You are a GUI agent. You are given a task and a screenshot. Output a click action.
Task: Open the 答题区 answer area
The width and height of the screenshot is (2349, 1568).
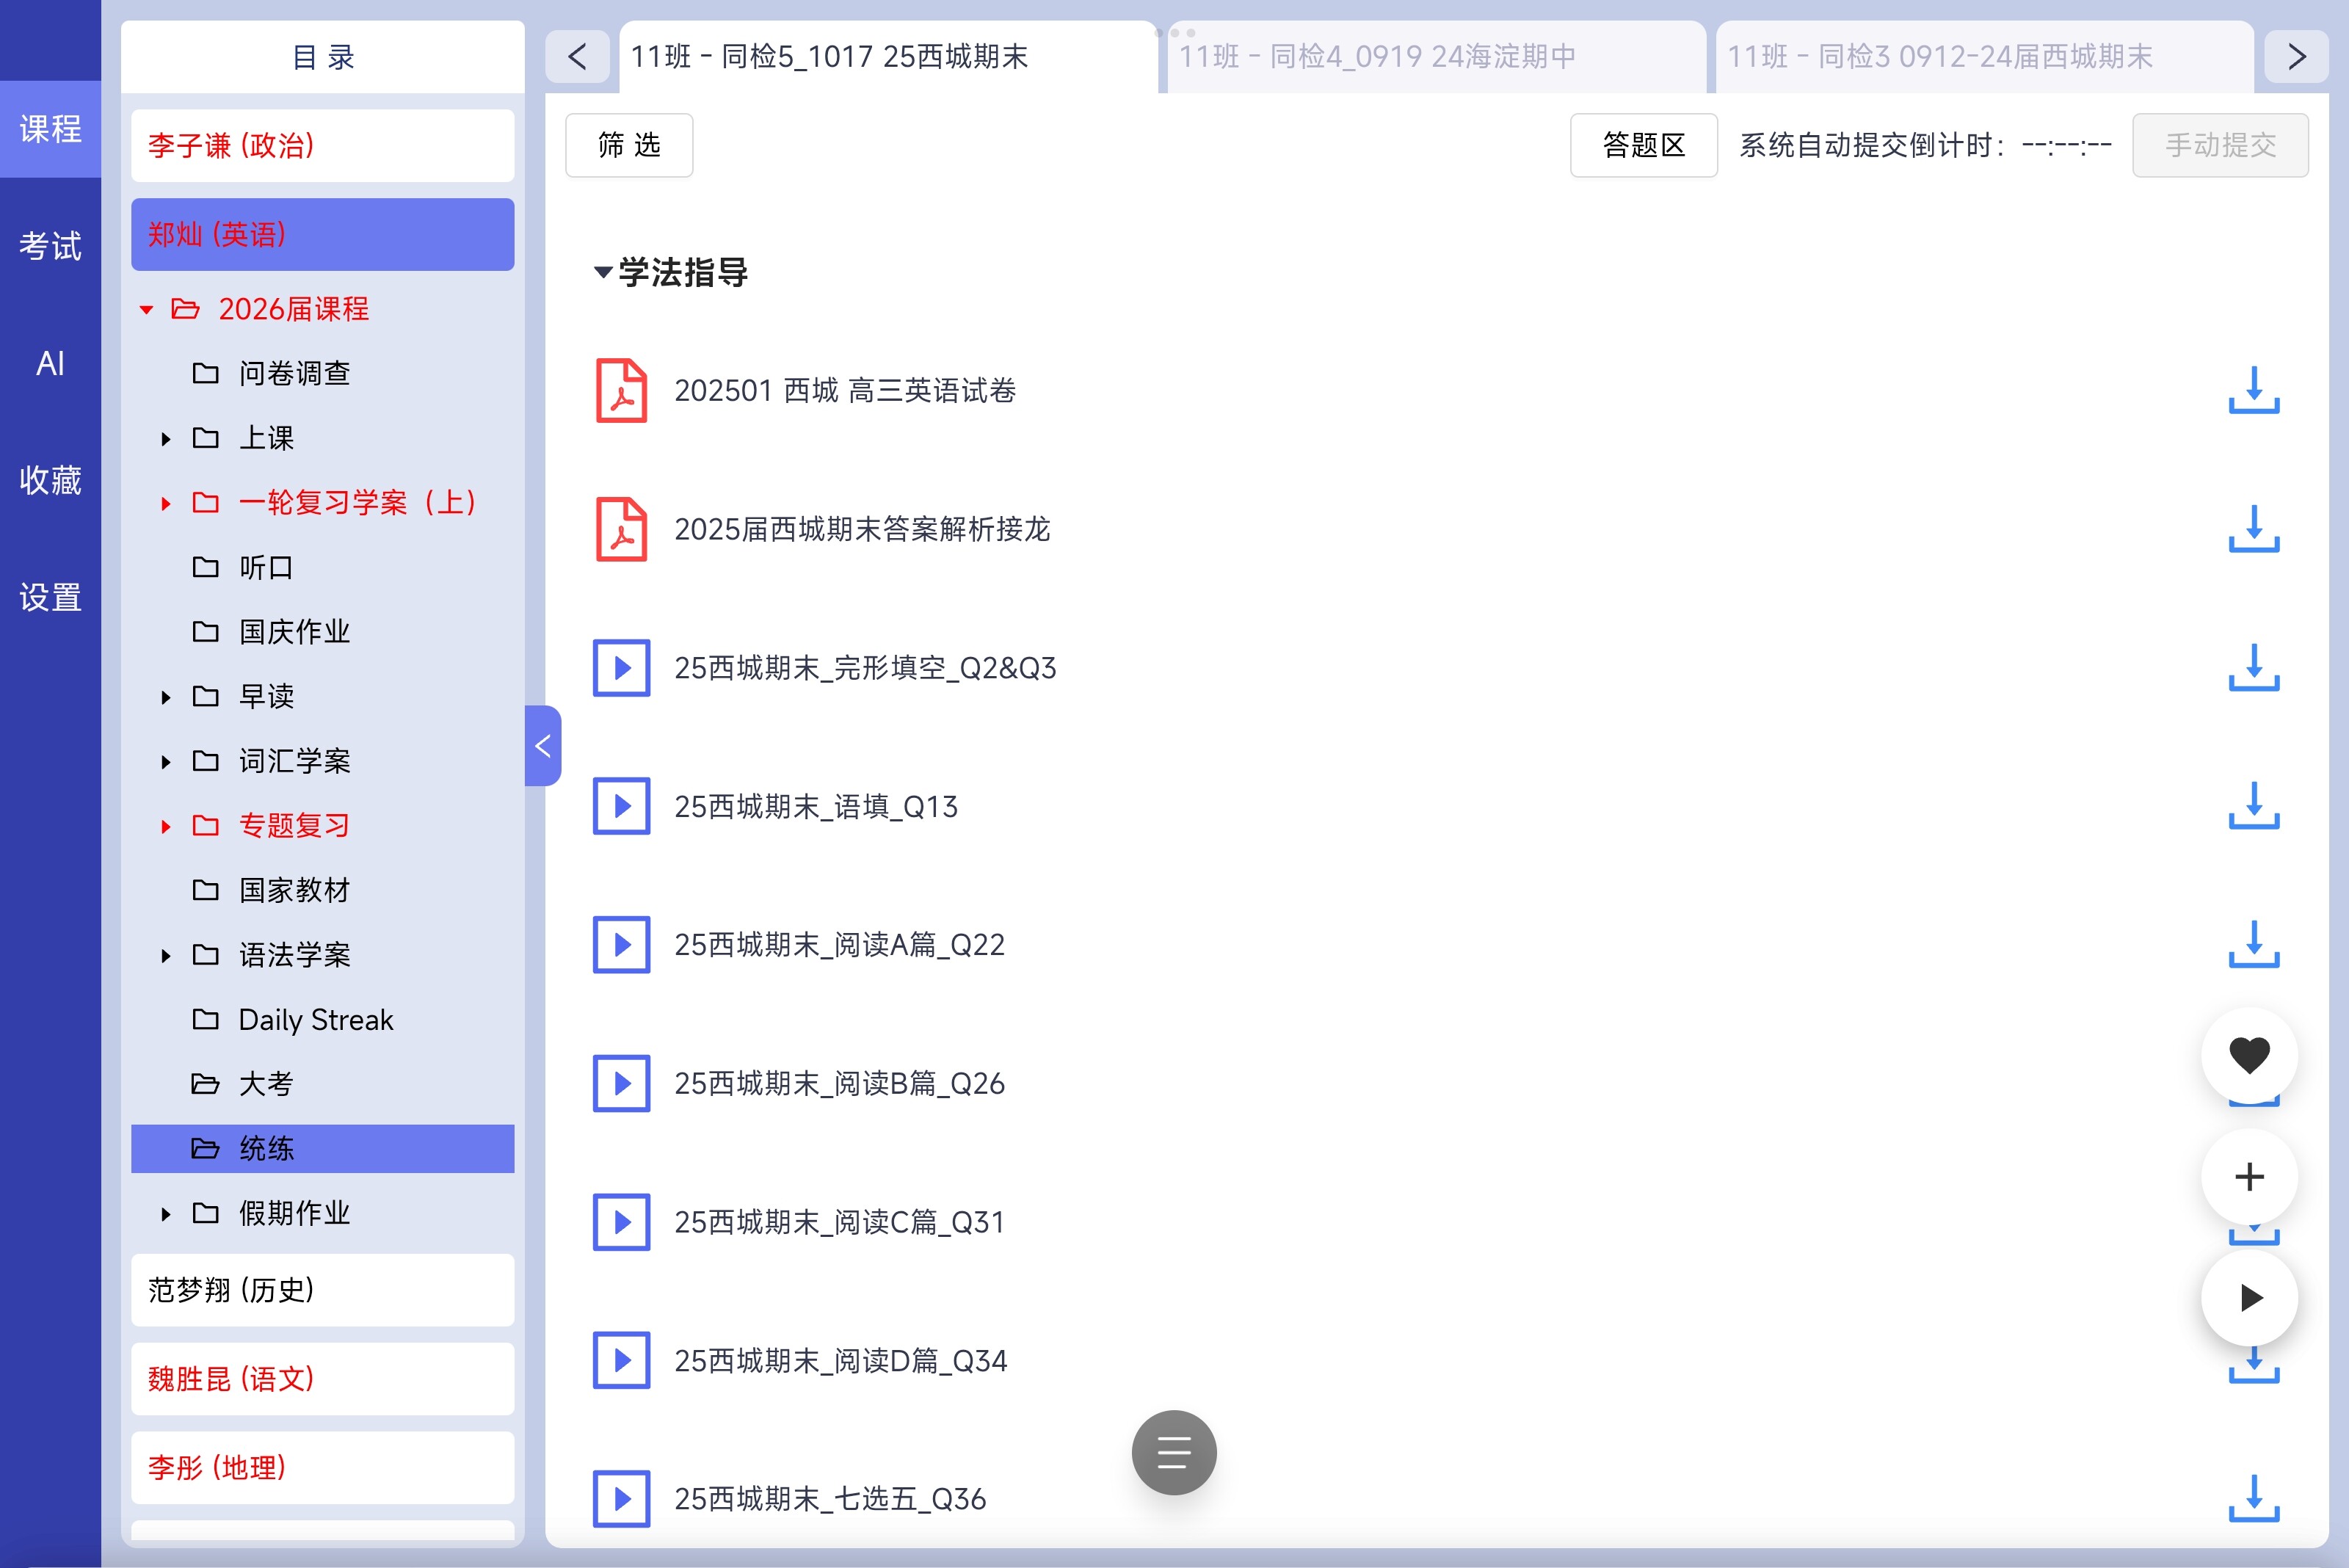click(1643, 145)
